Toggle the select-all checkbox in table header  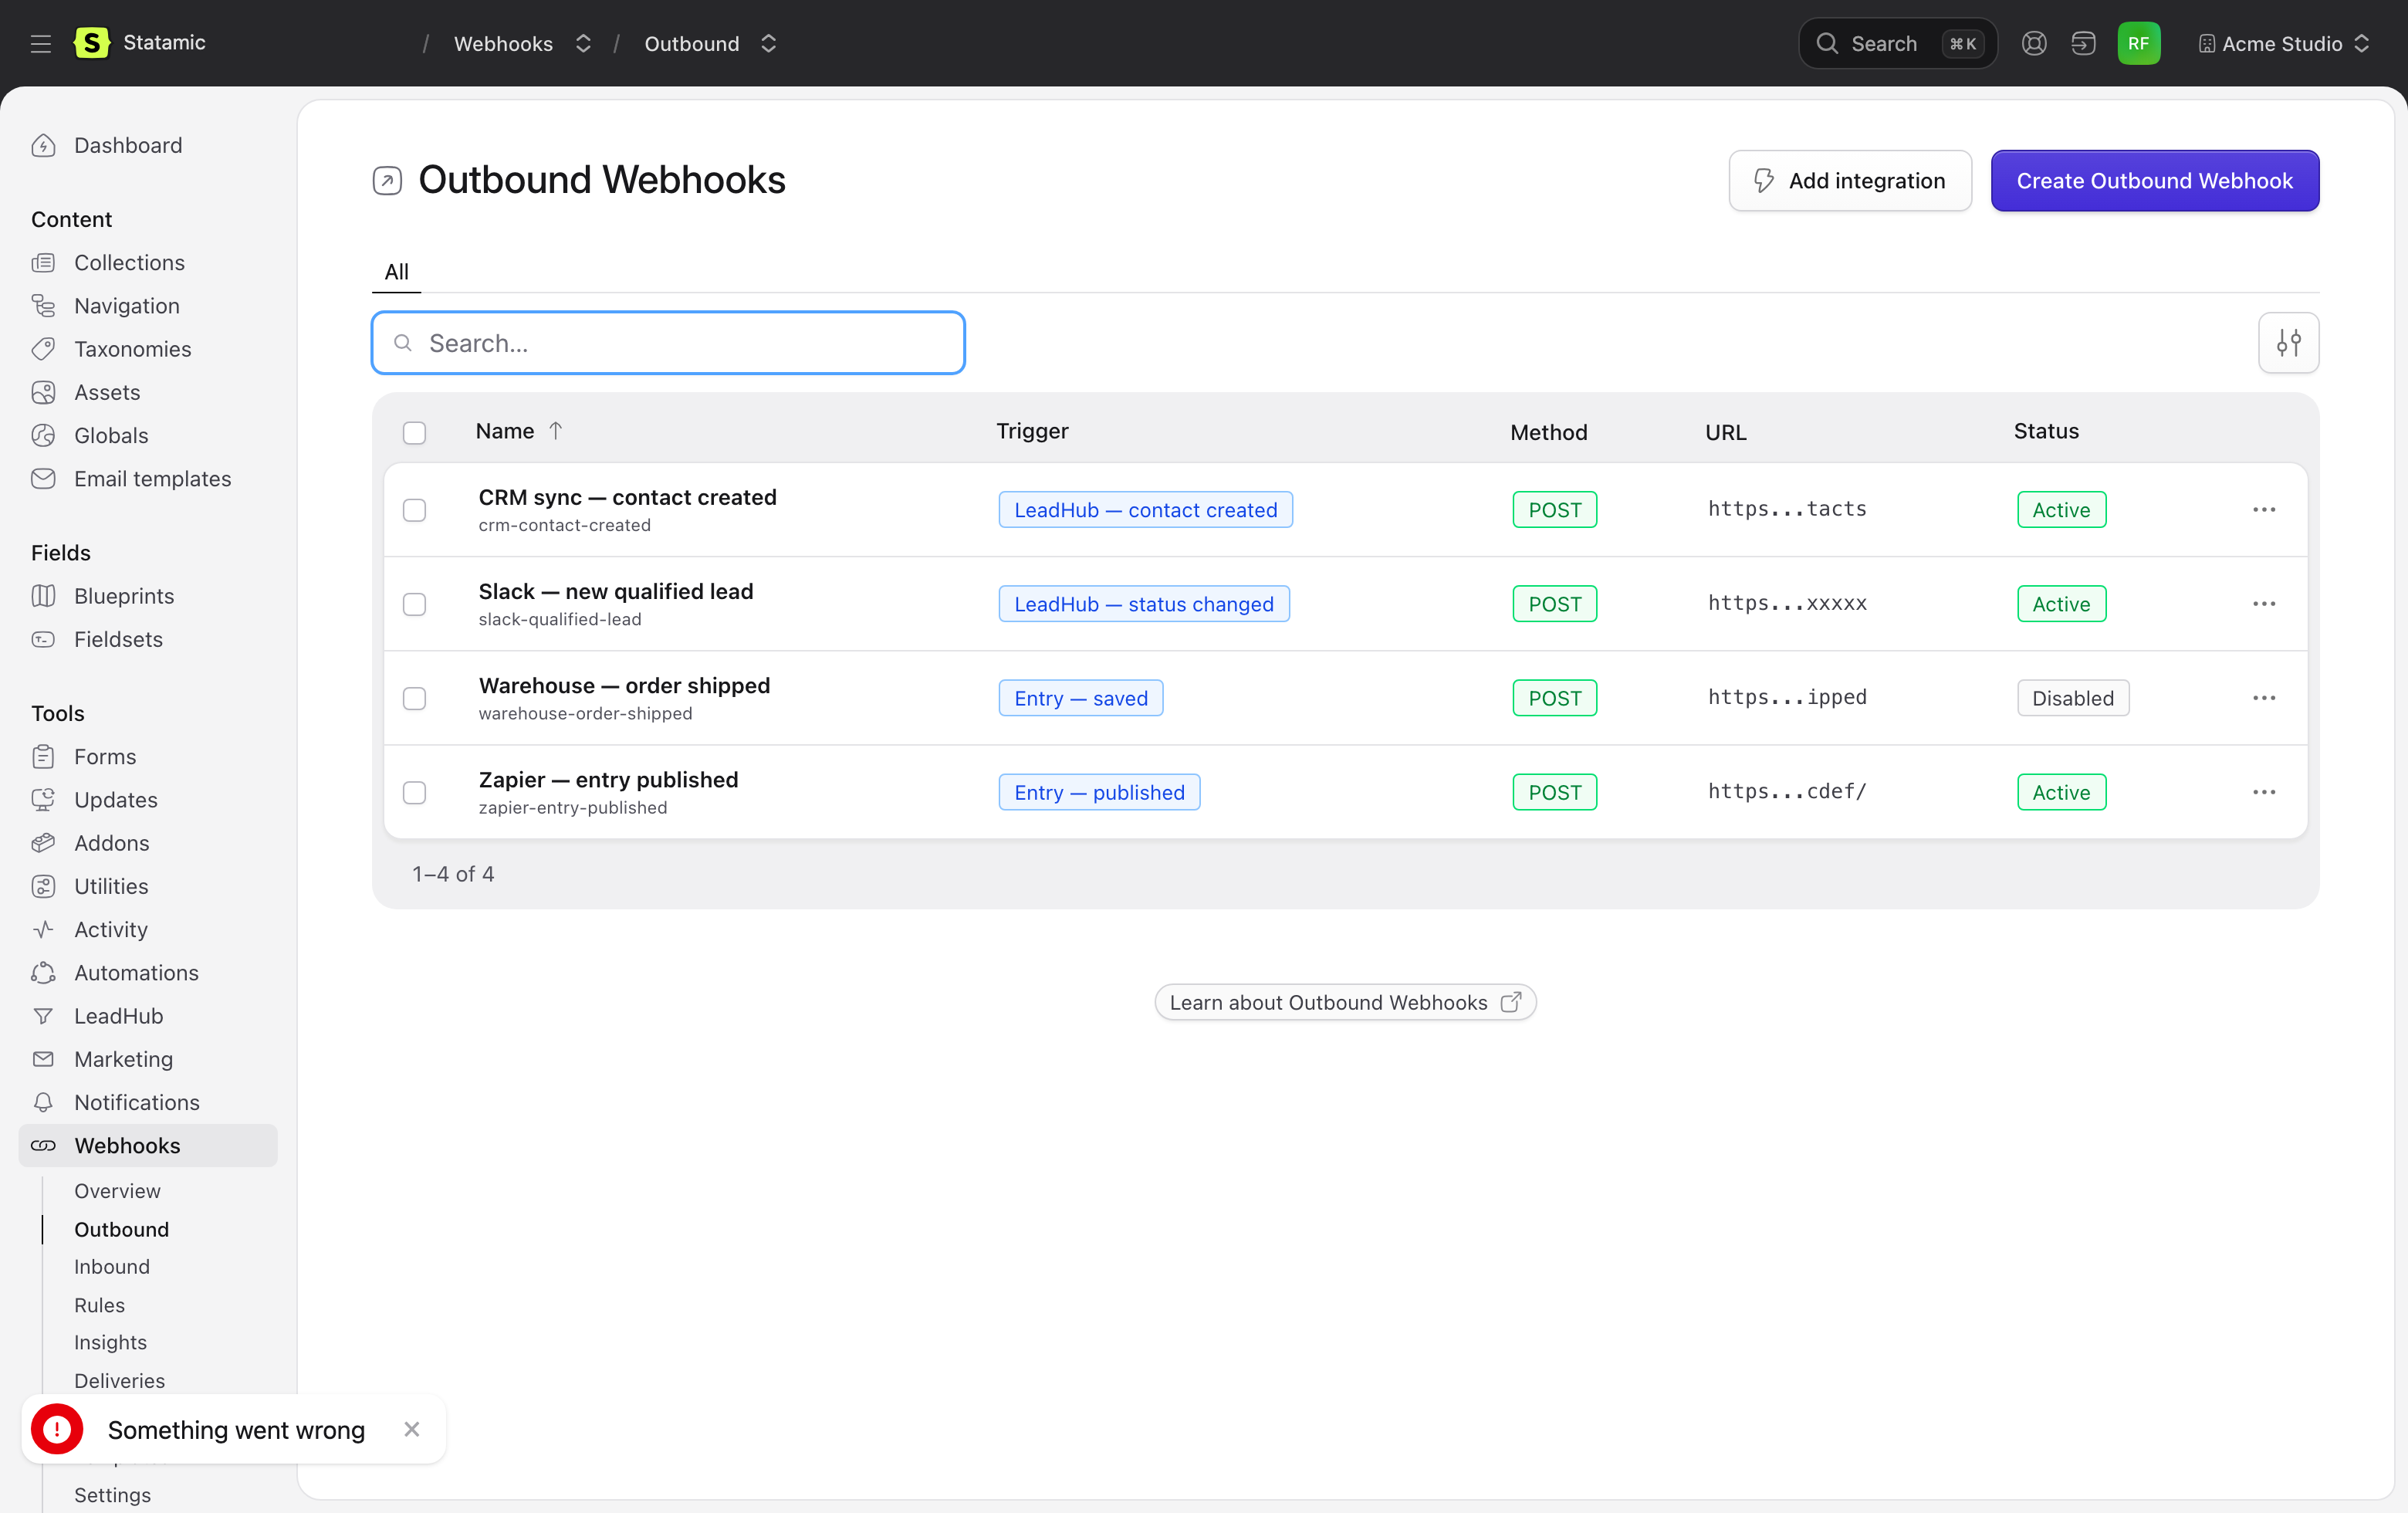pyautogui.click(x=414, y=432)
